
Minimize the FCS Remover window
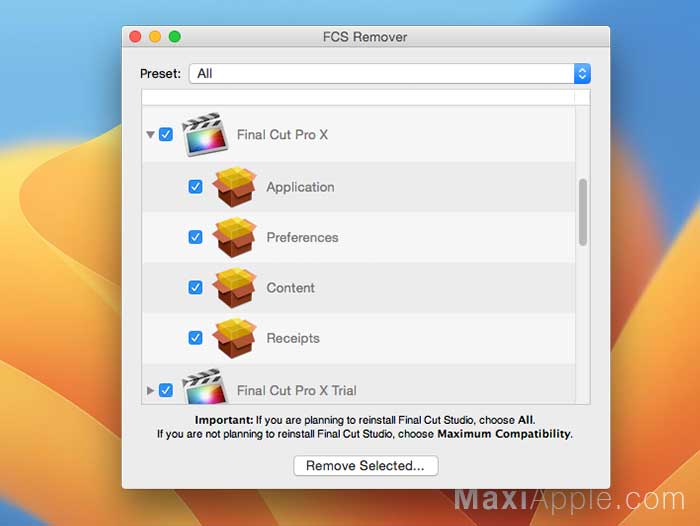[x=155, y=37]
